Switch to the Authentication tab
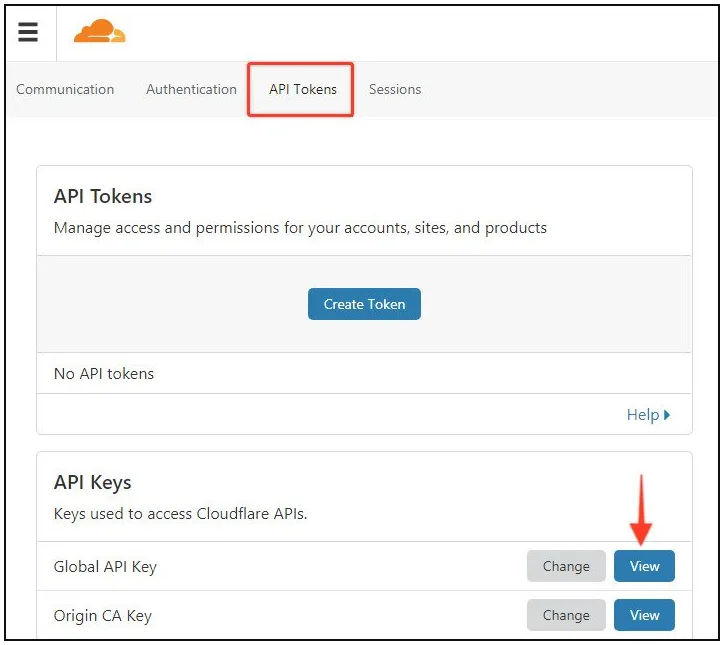Image resolution: width=725 pixels, height=645 pixels. (x=191, y=89)
